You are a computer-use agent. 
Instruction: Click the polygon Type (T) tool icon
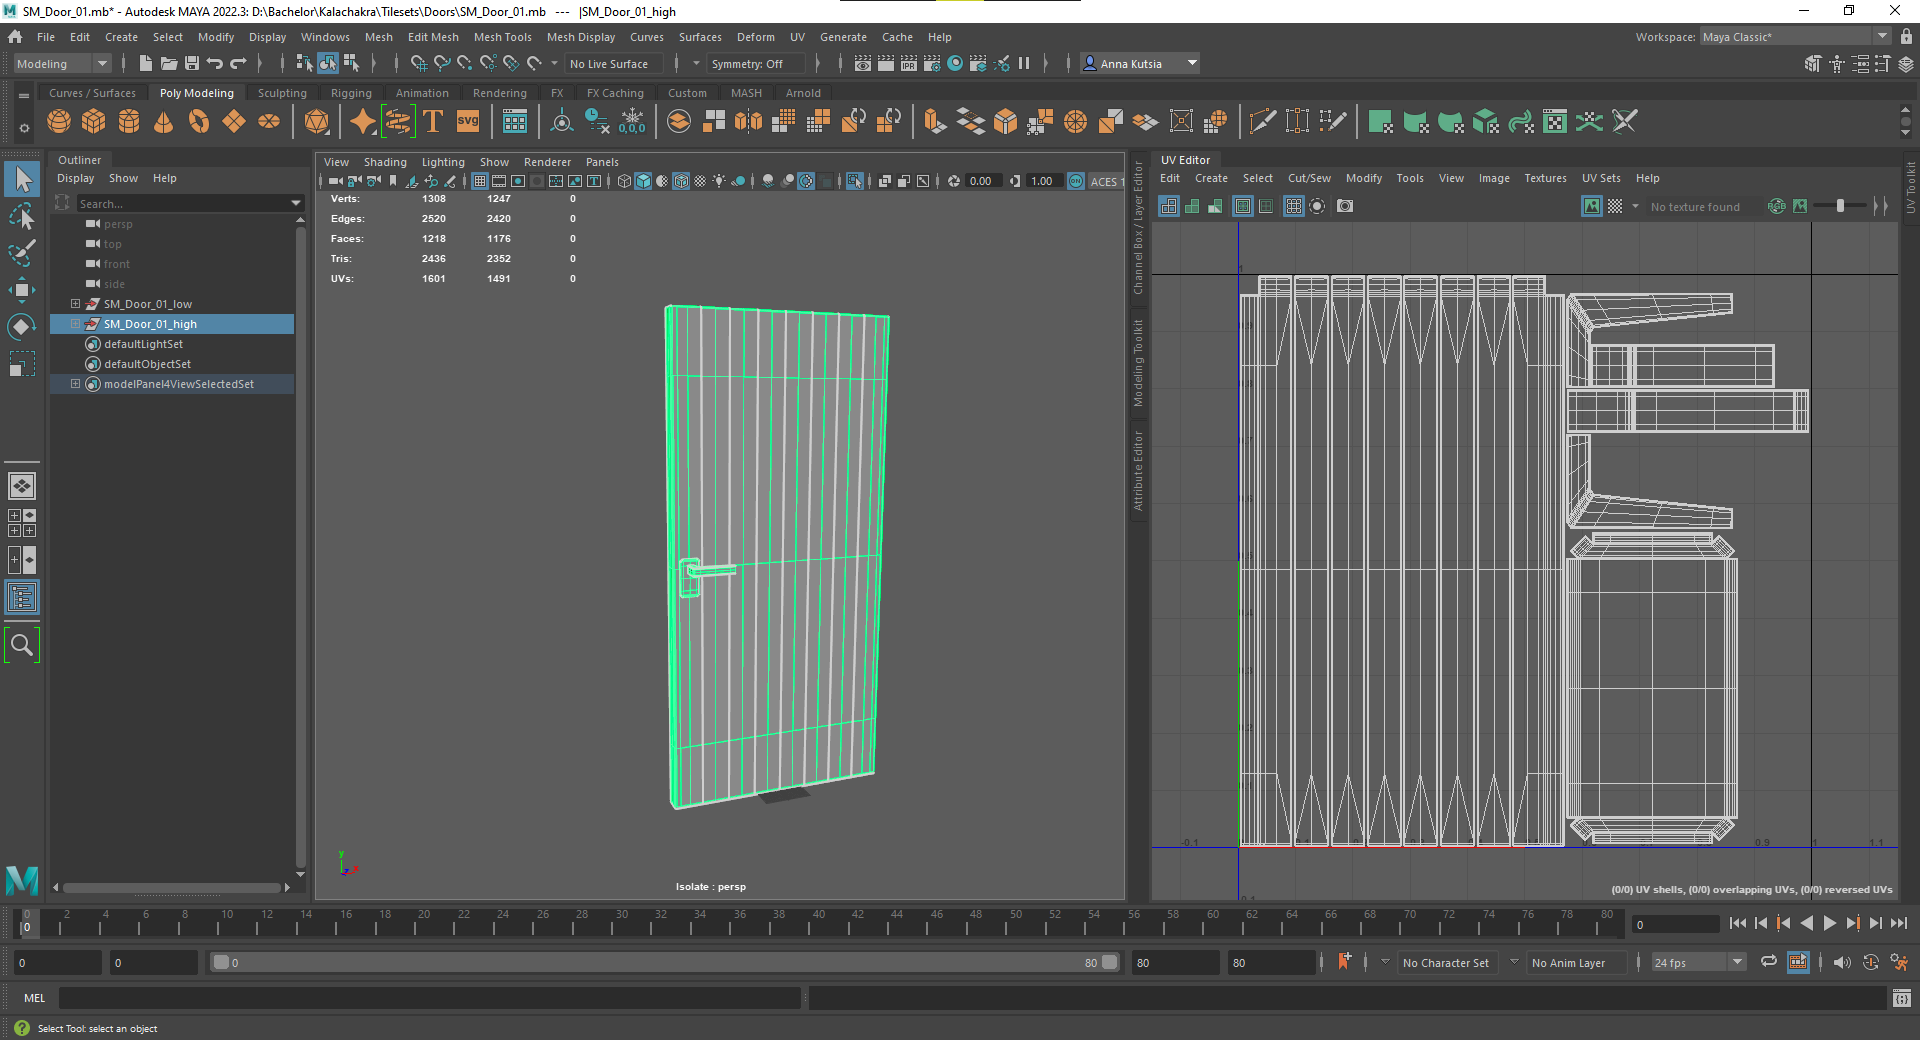click(433, 122)
